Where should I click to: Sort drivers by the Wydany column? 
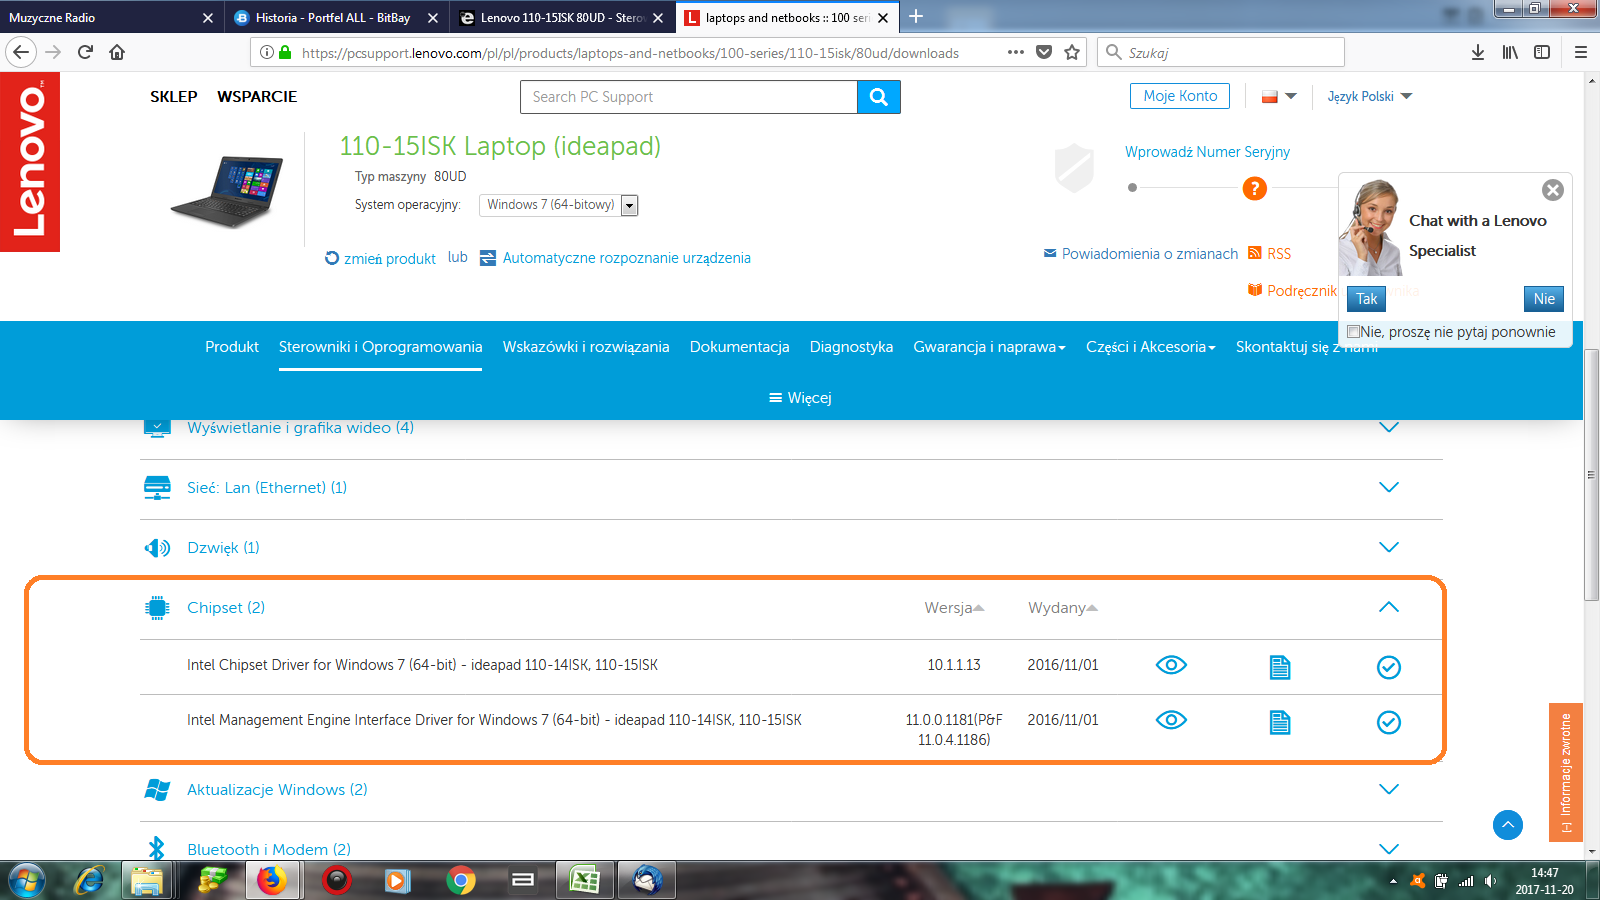pos(1063,608)
